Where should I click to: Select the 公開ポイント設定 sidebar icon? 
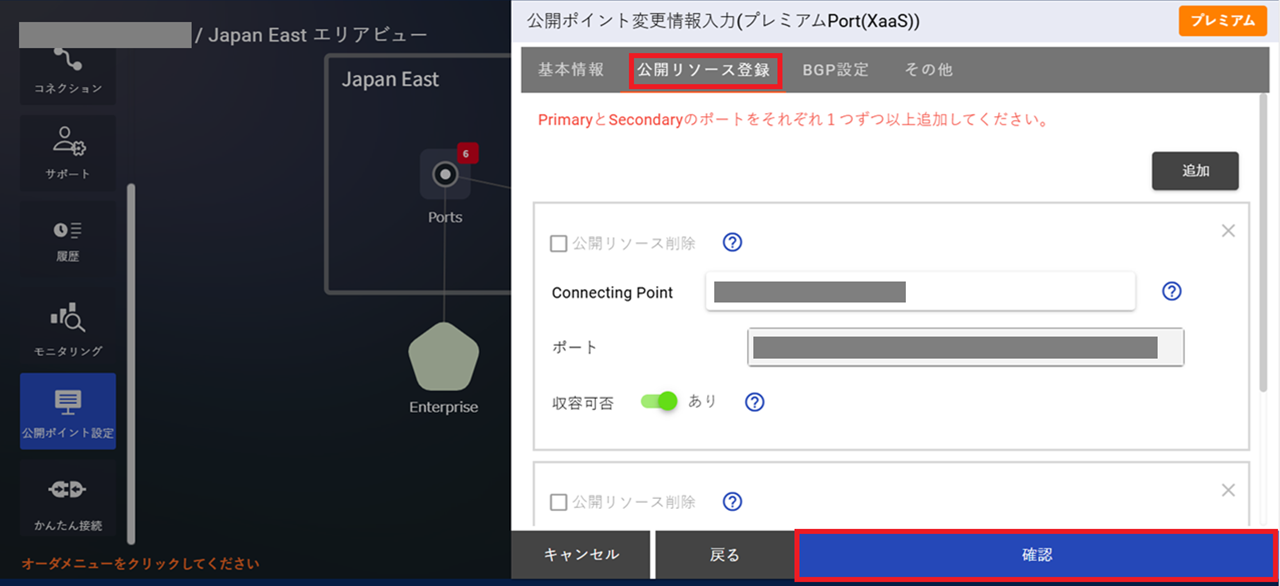point(67,410)
